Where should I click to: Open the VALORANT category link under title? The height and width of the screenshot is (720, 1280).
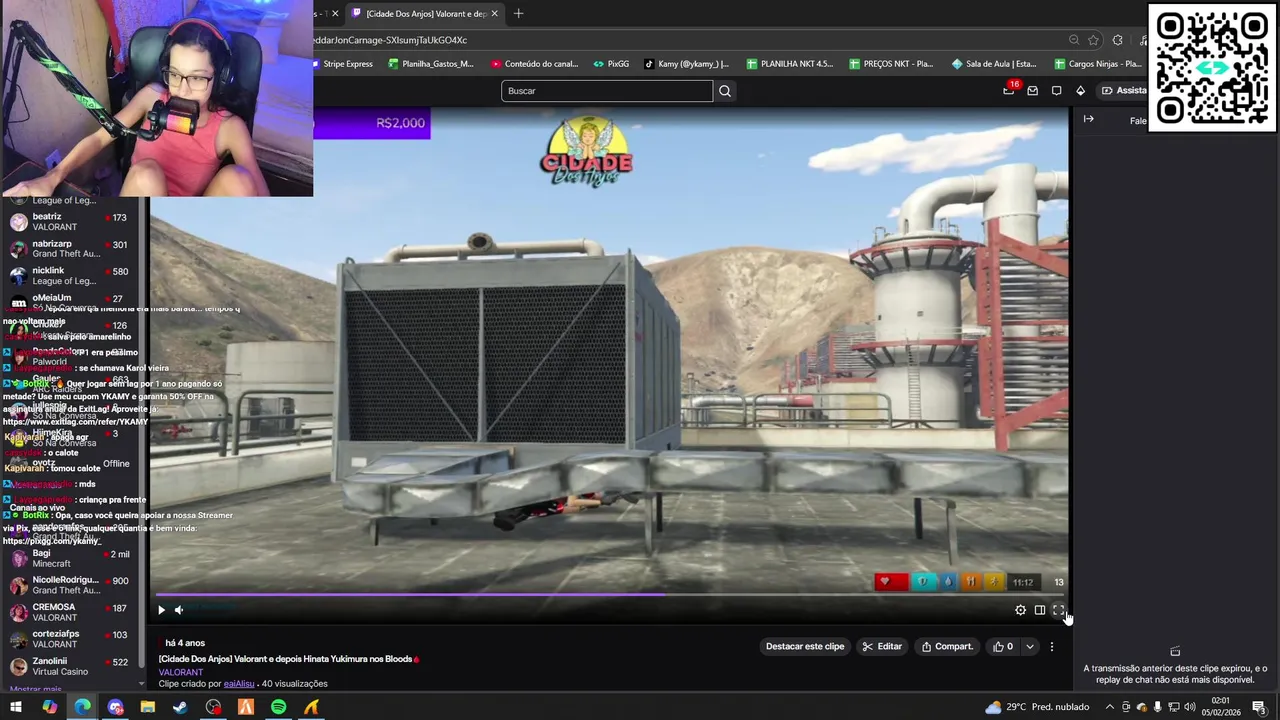(180, 672)
